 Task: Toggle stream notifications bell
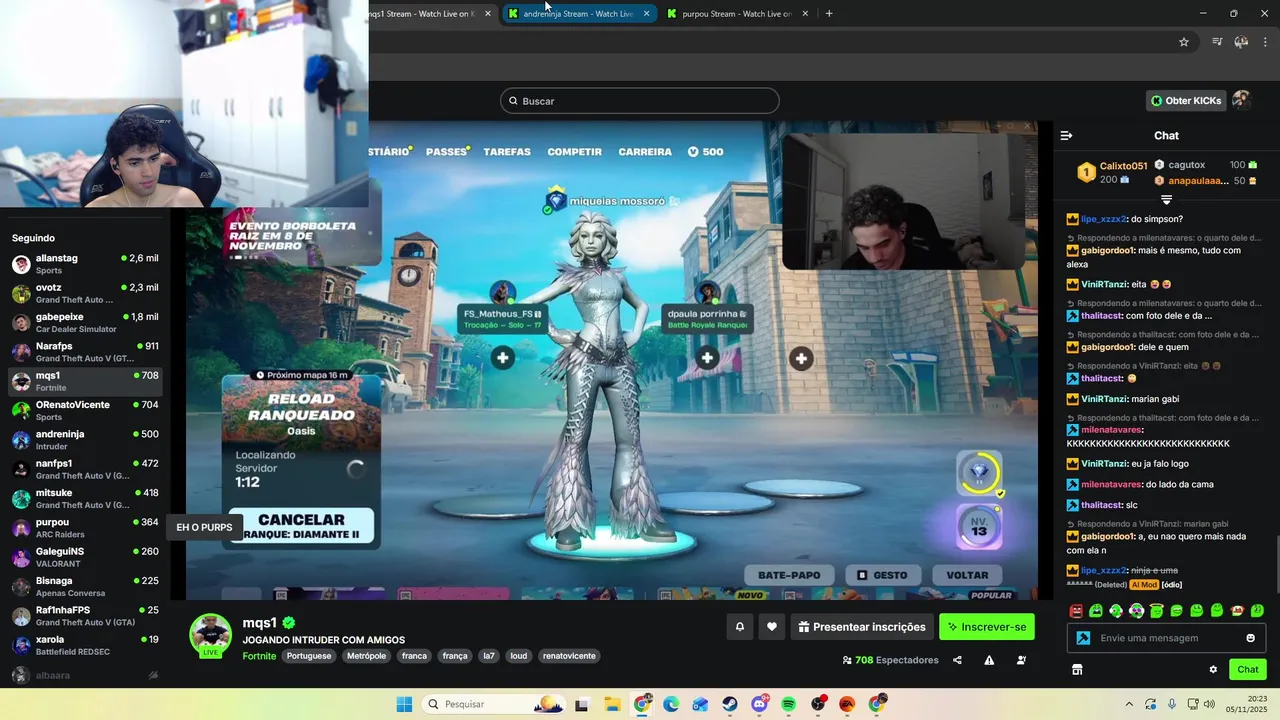740,627
